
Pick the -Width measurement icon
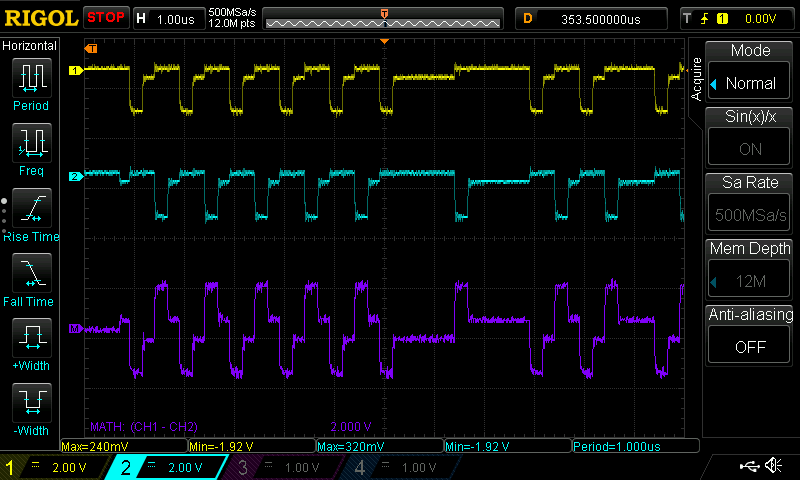click(x=31, y=403)
